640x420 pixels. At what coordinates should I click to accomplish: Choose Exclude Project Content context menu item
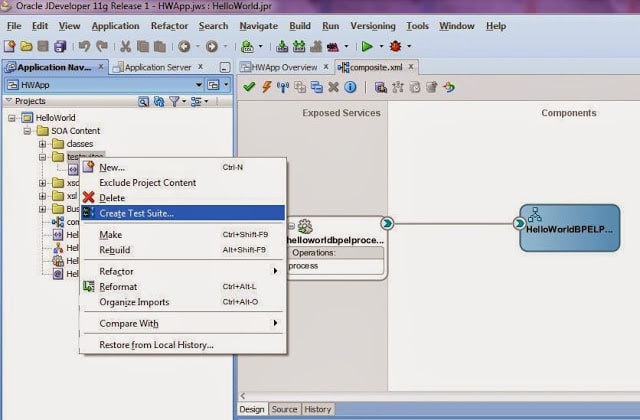183,182
